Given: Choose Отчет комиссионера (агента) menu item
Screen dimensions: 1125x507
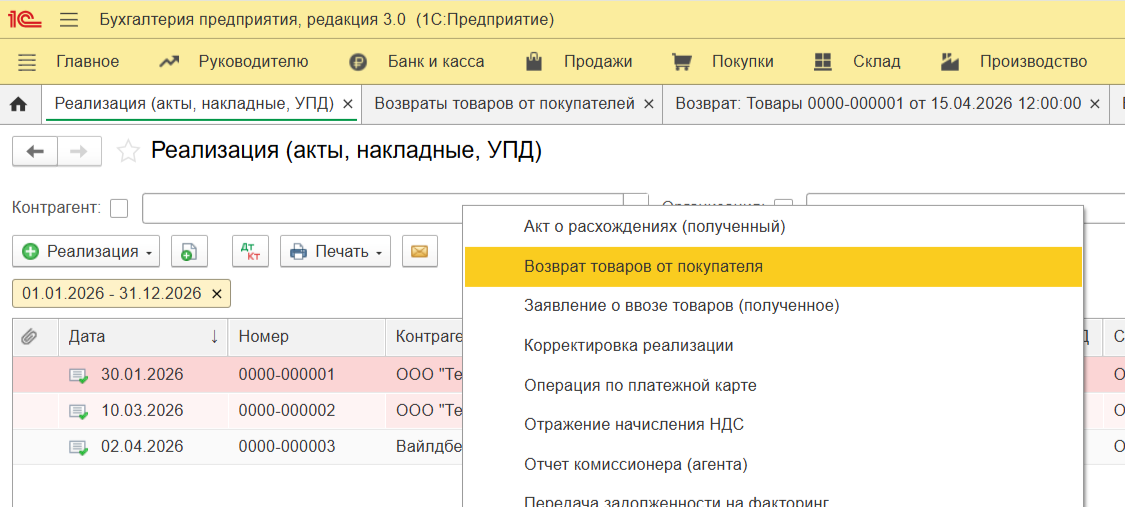Looking at the screenshot, I should coord(773,465).
